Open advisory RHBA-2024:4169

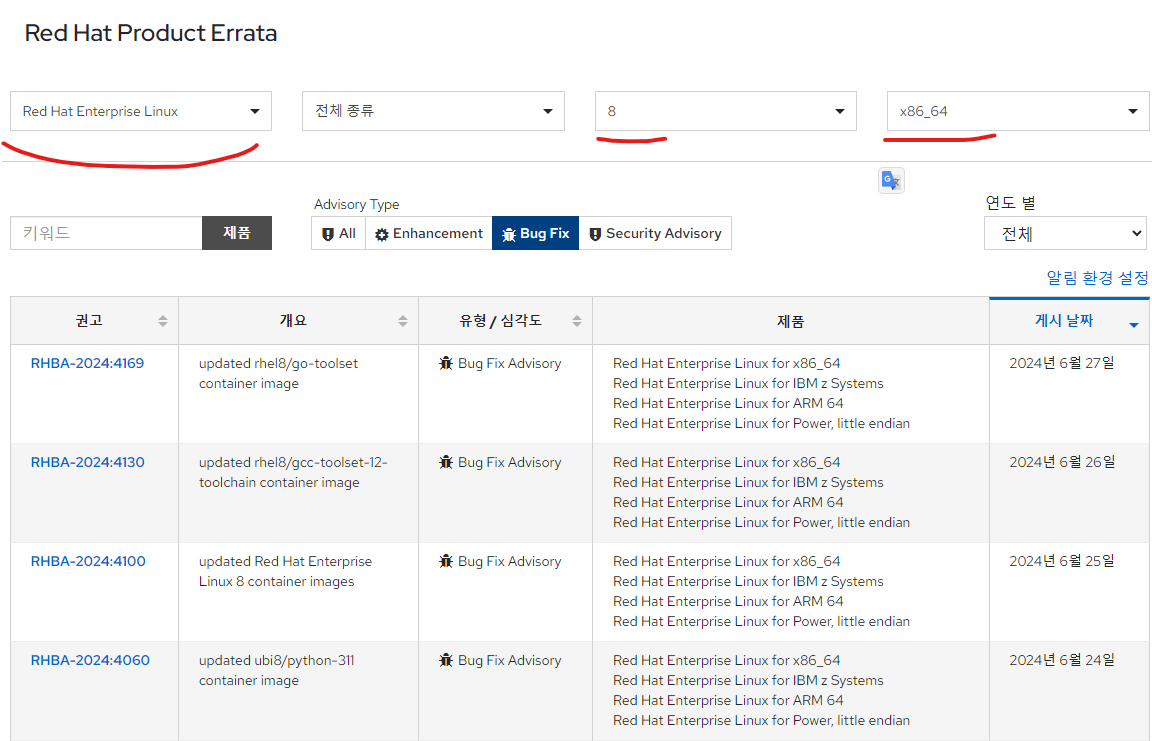(x=87, y=363)
